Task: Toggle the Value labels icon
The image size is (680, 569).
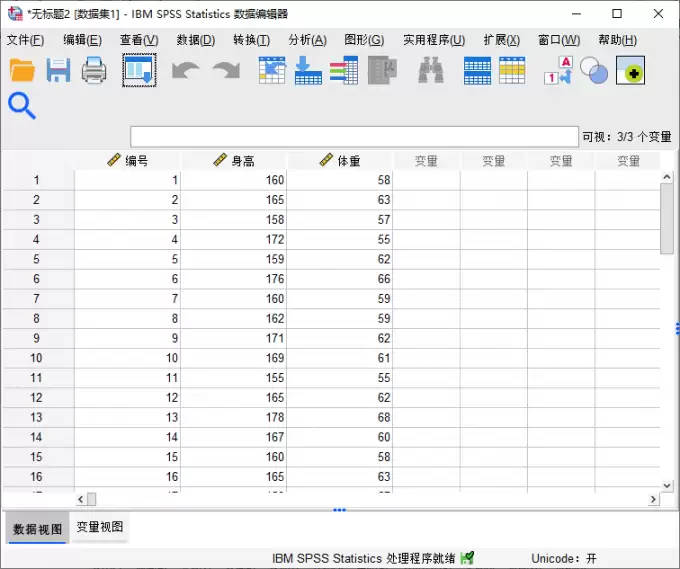Action: click(559, 70)
